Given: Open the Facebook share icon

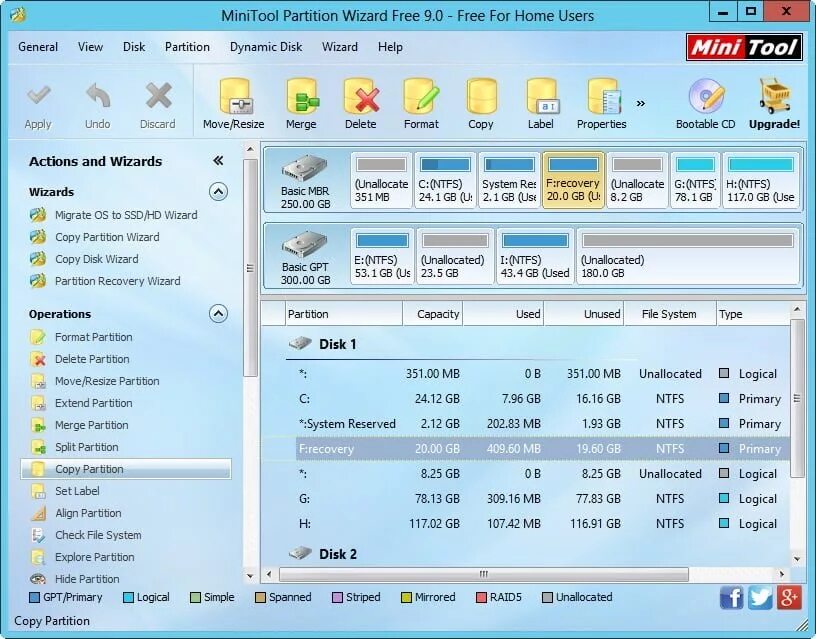Looking at the screenshot, I should tap(732, 597).
